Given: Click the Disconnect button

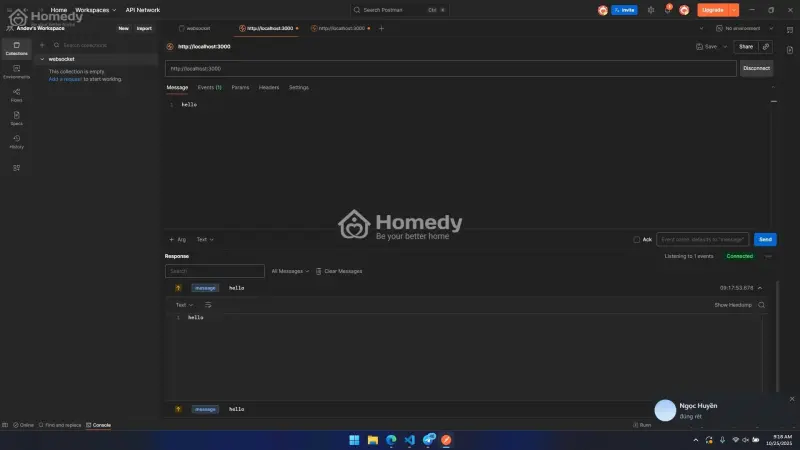Looking at the screenshot, I should pyautogui.click(x=756, y=68).
